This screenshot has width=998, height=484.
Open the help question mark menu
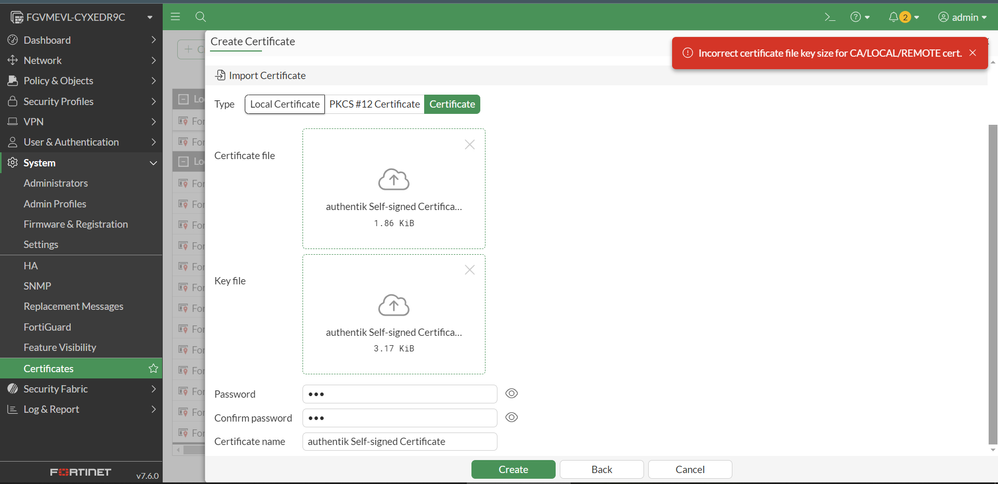pyautogui.click(x=860, y=17)
